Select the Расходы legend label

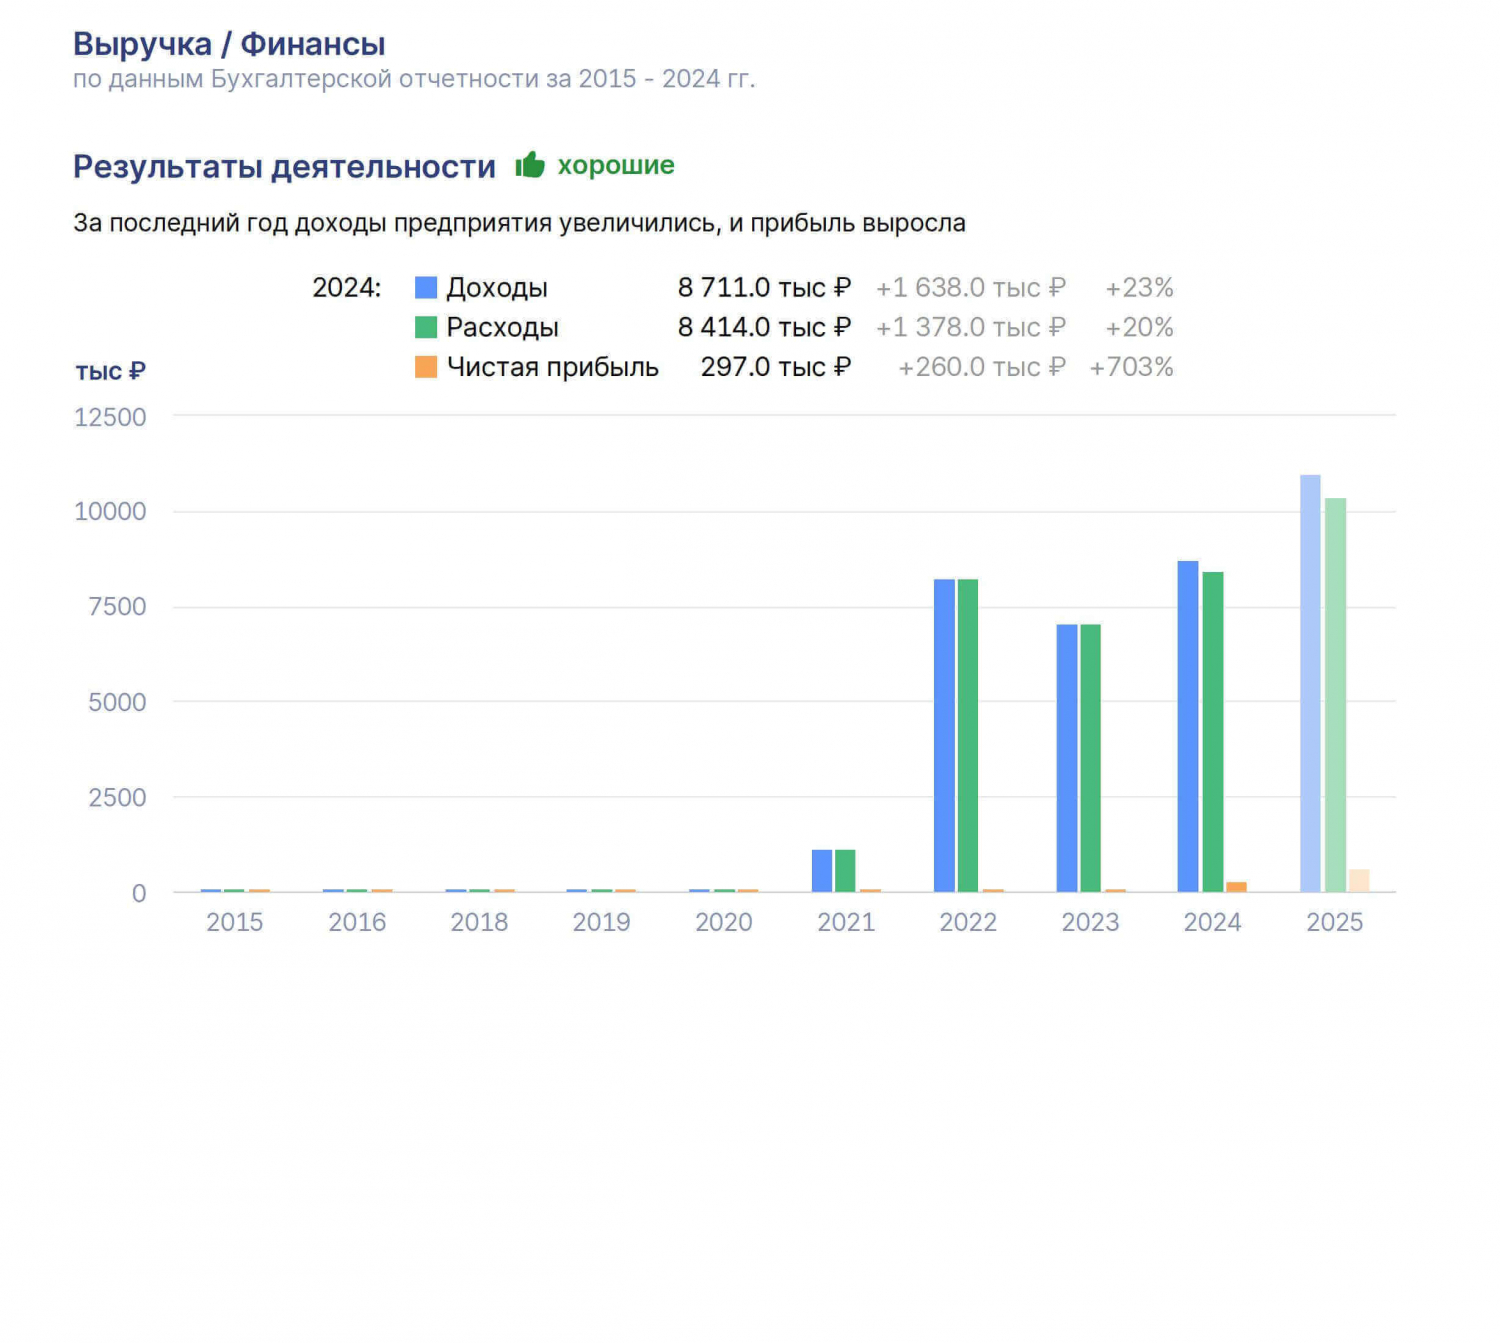click(x=502, y=327)
